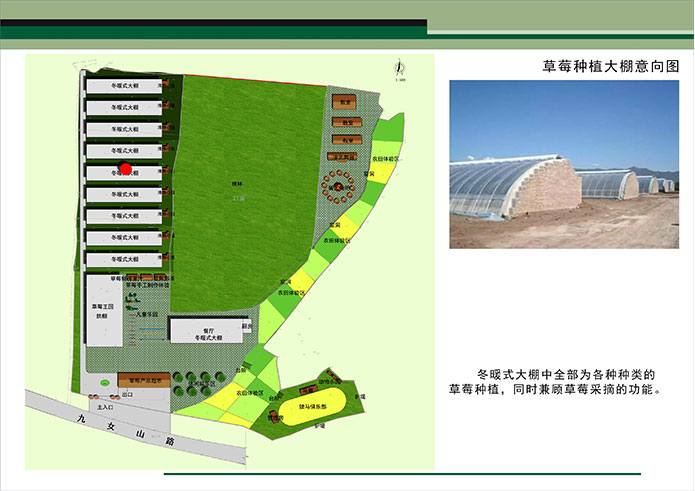Click the yellow oval riding club track
Viewport: 695px width, 491px height.
(x=312, y=406)
